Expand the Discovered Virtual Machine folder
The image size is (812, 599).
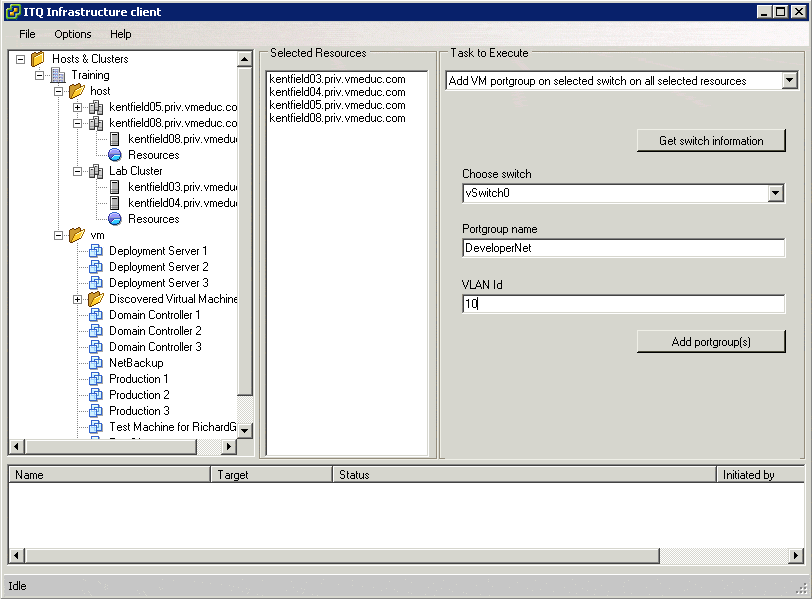[78, 299]
